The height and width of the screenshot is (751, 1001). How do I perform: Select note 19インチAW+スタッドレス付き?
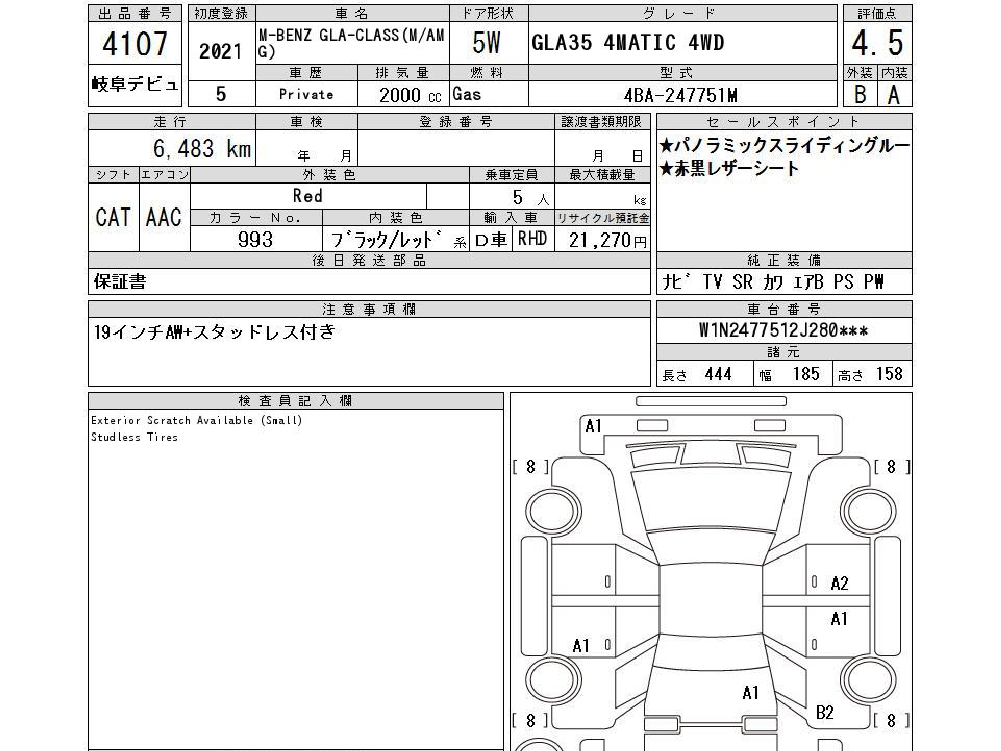pos(214,332)
